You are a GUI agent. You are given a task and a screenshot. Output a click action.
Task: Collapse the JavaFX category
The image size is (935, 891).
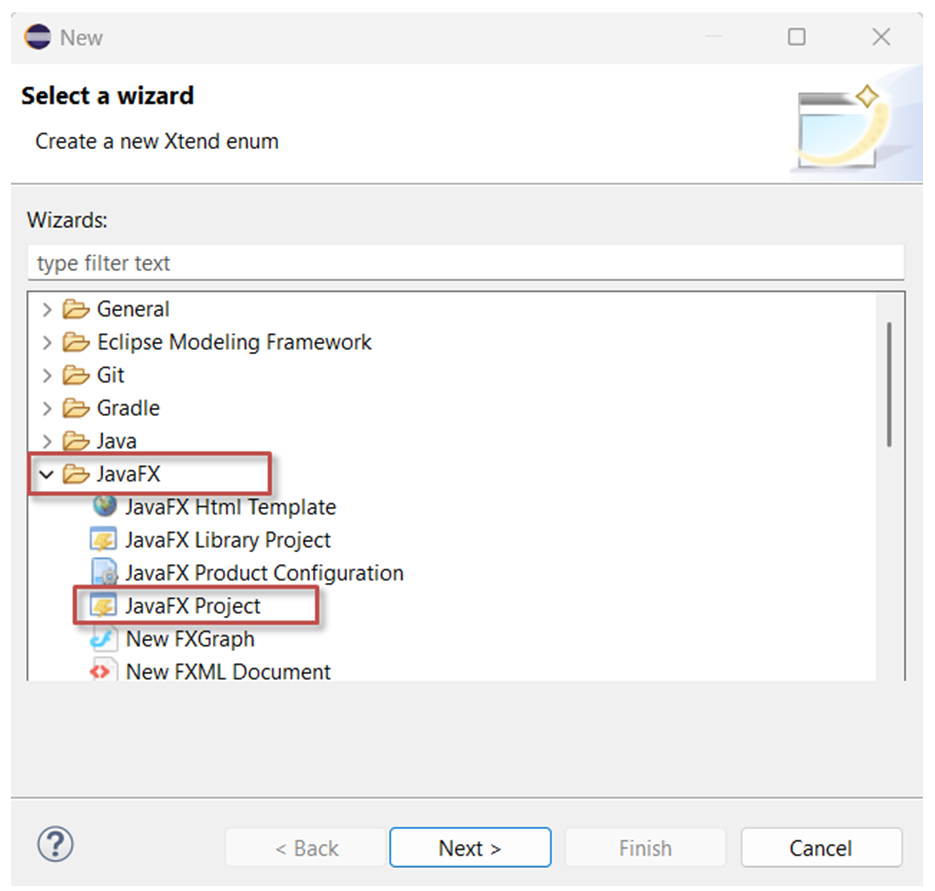(x=46, y=474)
